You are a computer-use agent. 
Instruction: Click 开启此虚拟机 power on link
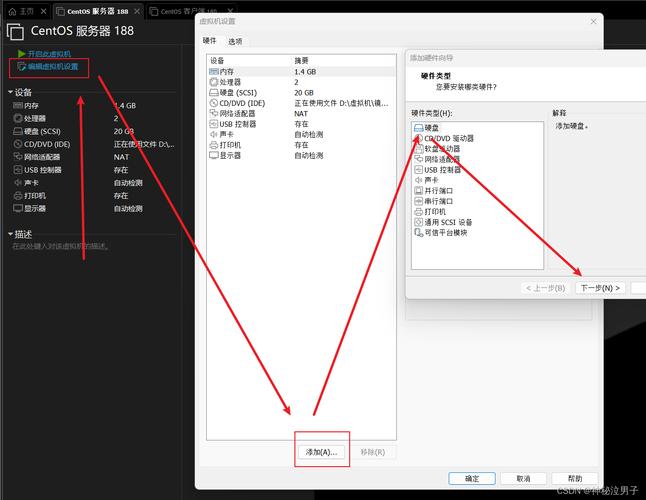point(49,54)
